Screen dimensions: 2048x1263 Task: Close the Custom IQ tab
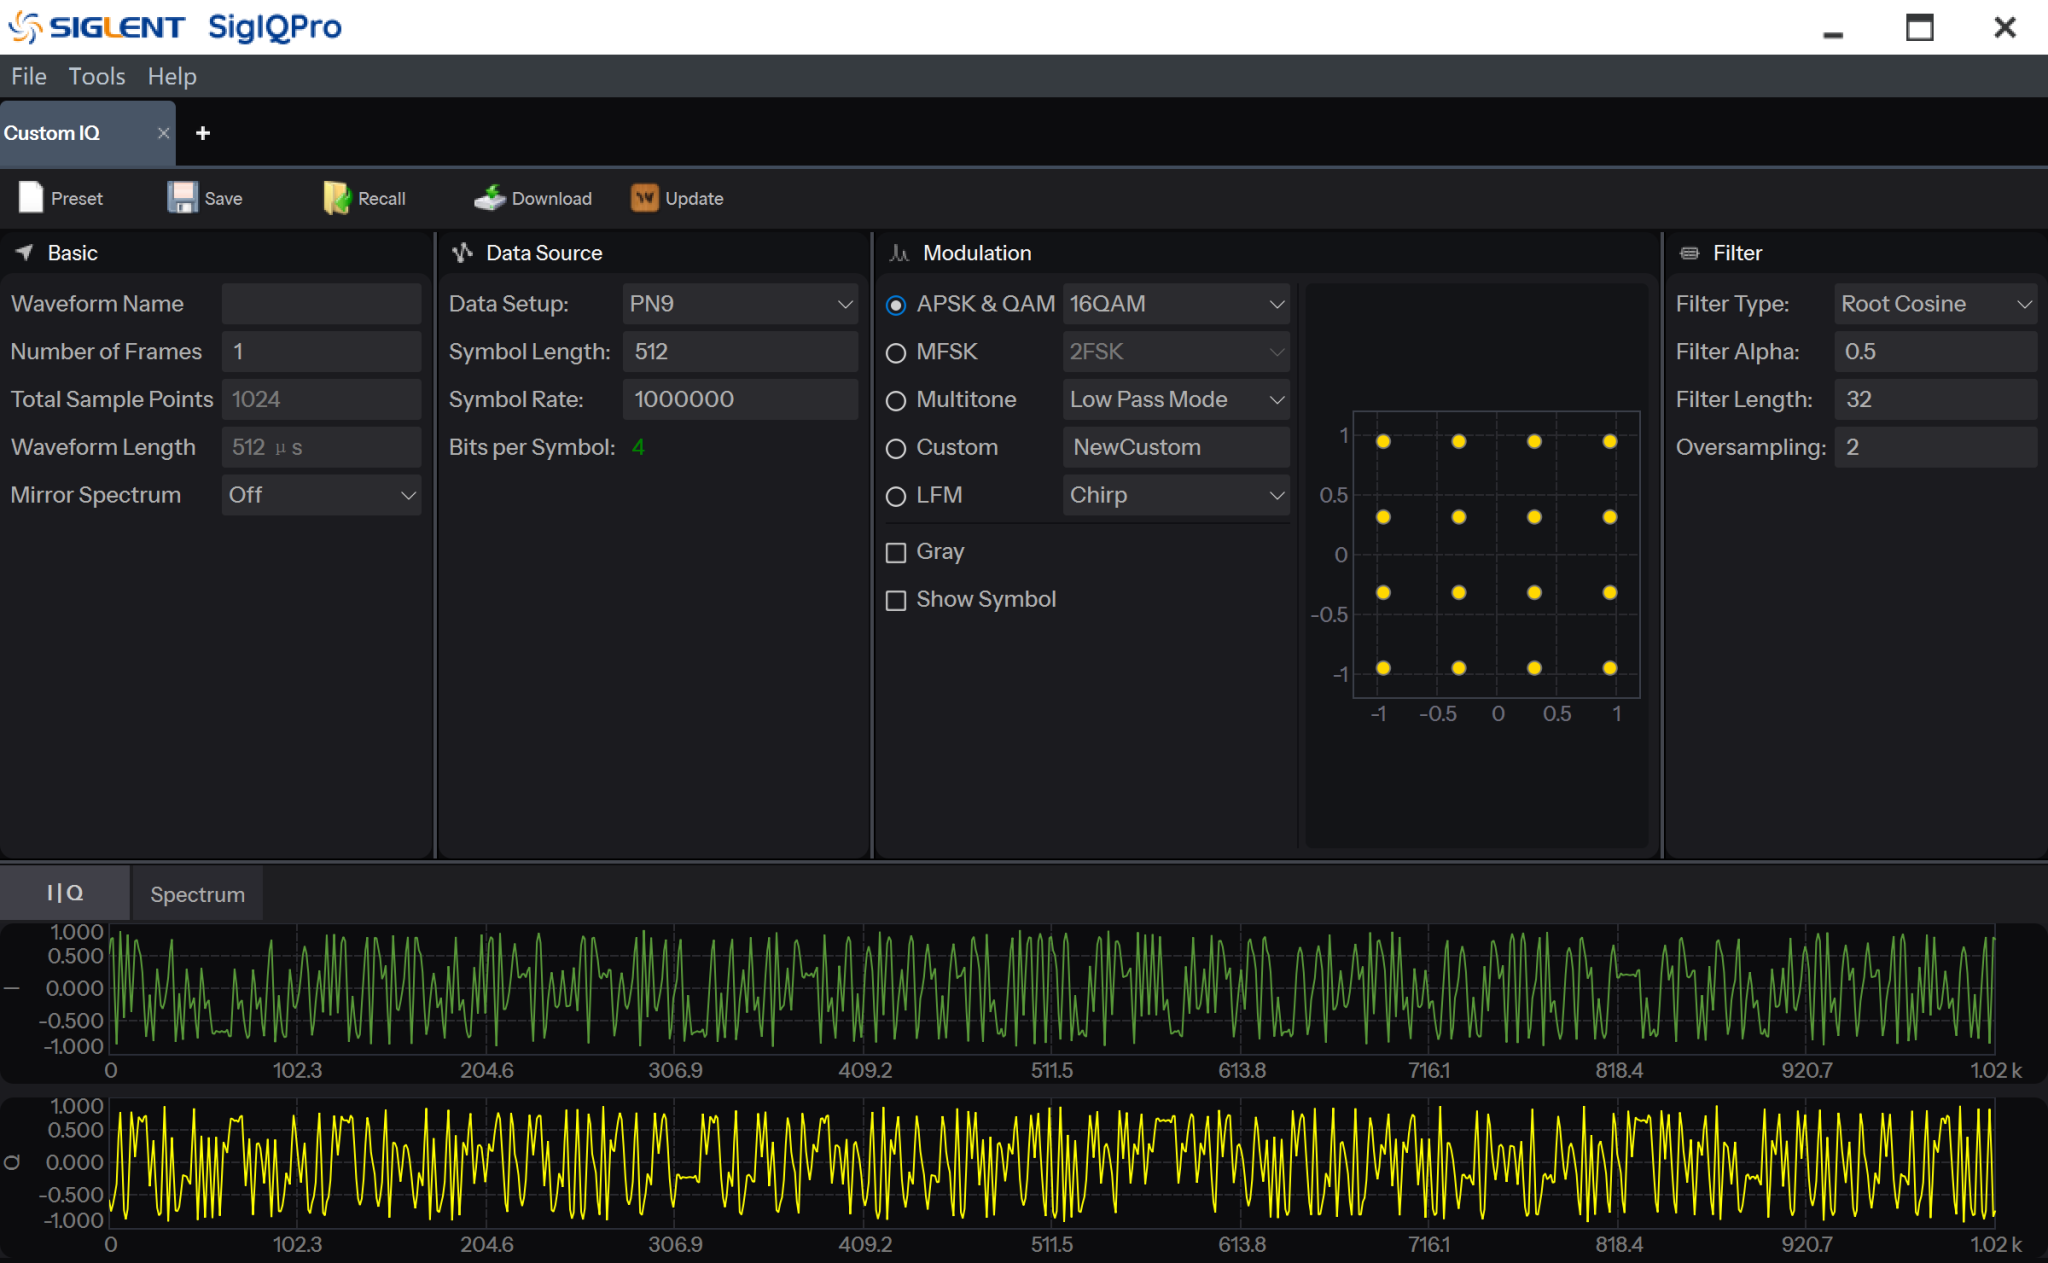[x=163, y=133]
